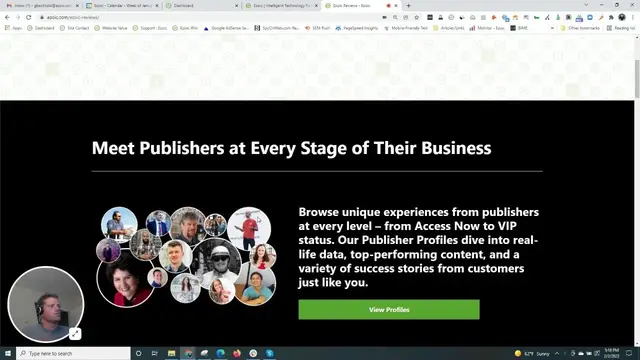
Task: Open the Chrome profile avatar icon
Action: [x=622, y=17]
